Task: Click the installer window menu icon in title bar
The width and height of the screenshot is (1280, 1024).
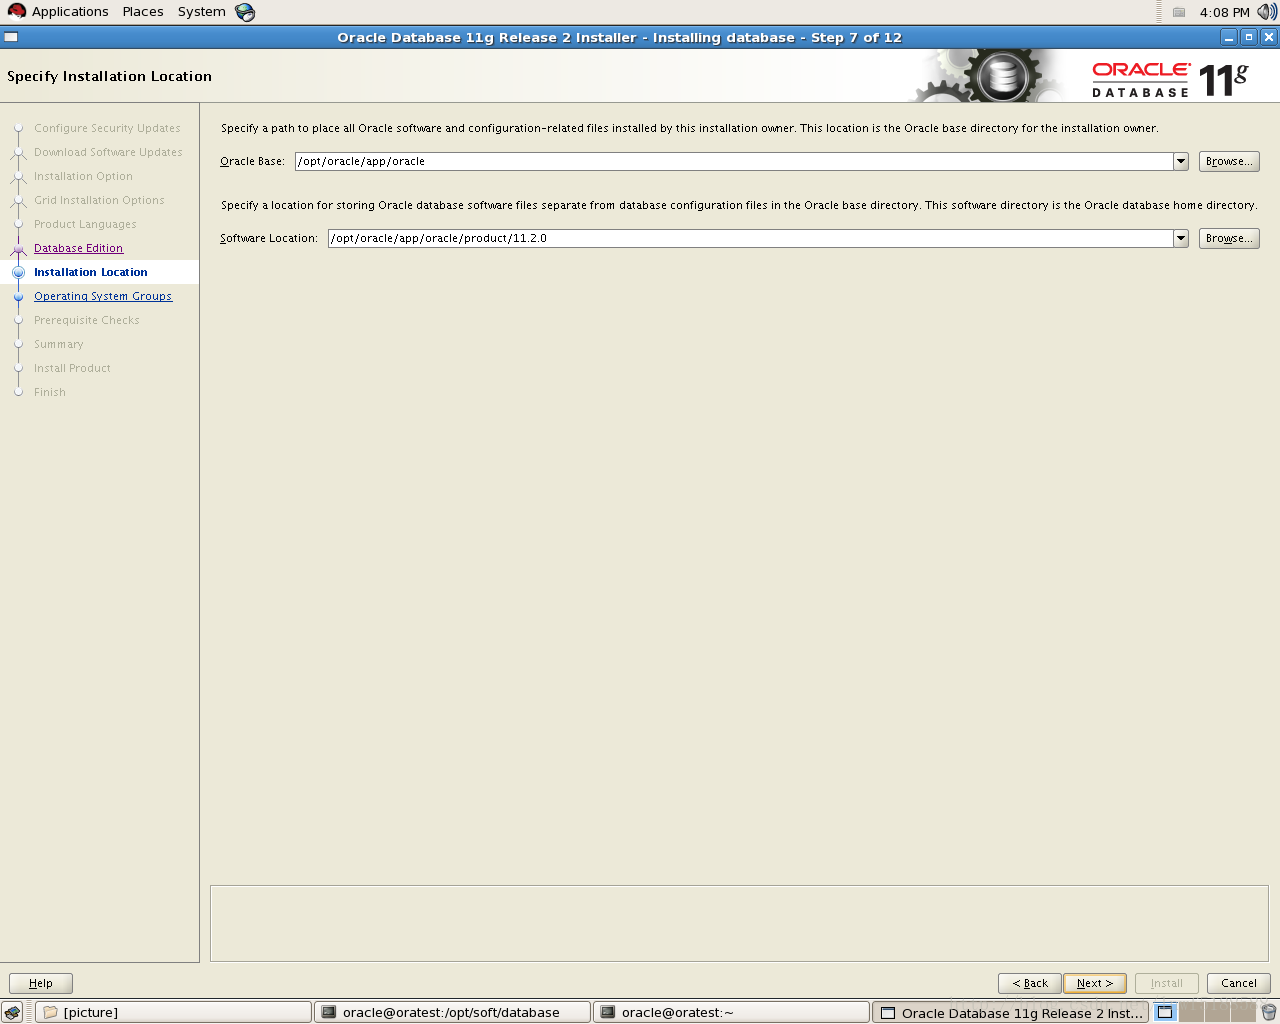Action: point(11,37)
